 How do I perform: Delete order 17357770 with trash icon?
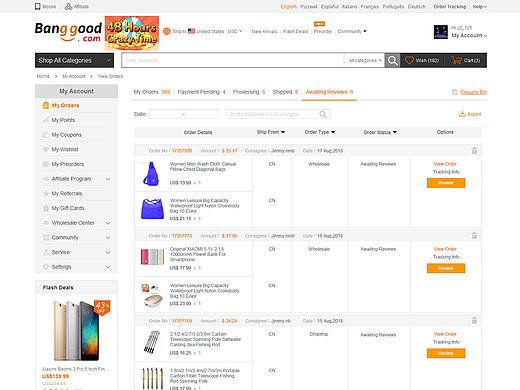pos(474,236)
